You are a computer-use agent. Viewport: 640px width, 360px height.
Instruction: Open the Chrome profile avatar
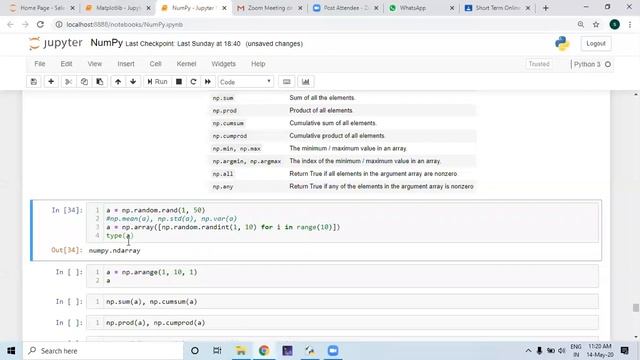pyautogui.click(x=614, y=24)
